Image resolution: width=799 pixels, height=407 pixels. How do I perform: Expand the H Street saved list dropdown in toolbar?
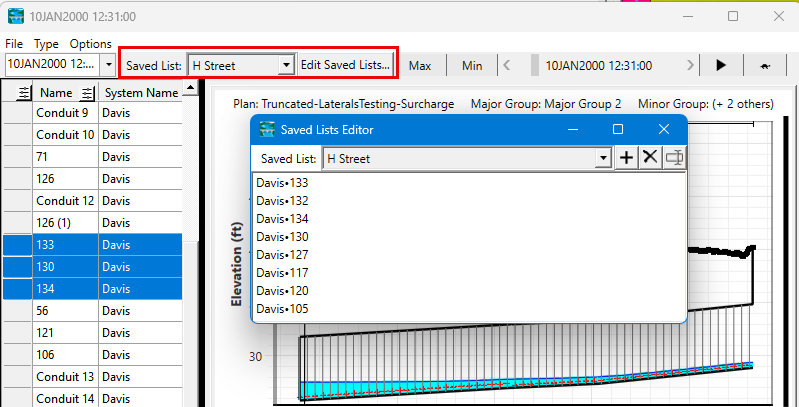pyautogui.click(x=286, y=65)
